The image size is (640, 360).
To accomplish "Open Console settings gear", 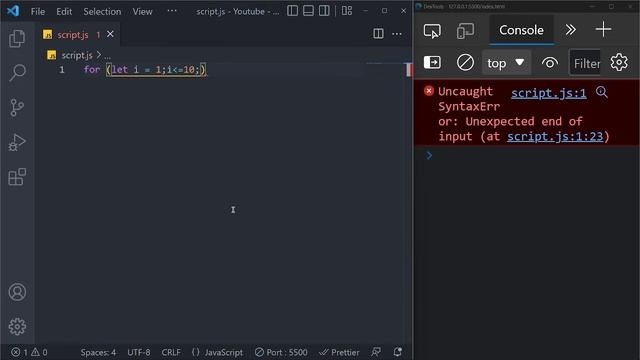I will pyautogui.click(x=619, y=62).
